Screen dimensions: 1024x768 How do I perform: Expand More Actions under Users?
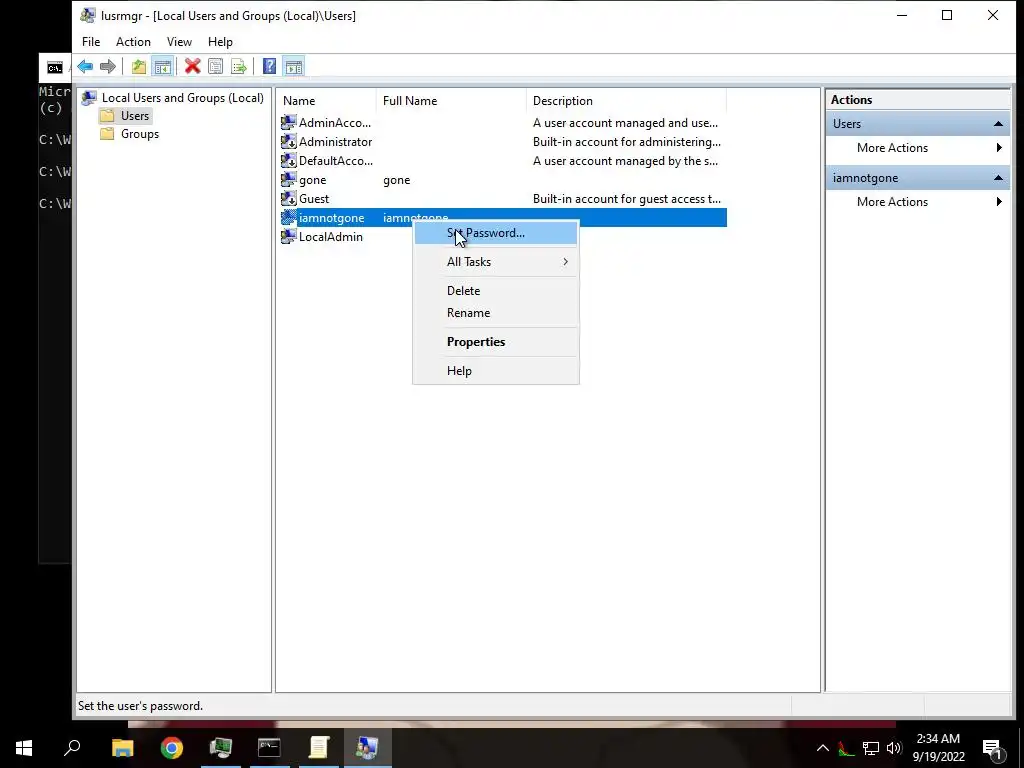tap(918, 148)
